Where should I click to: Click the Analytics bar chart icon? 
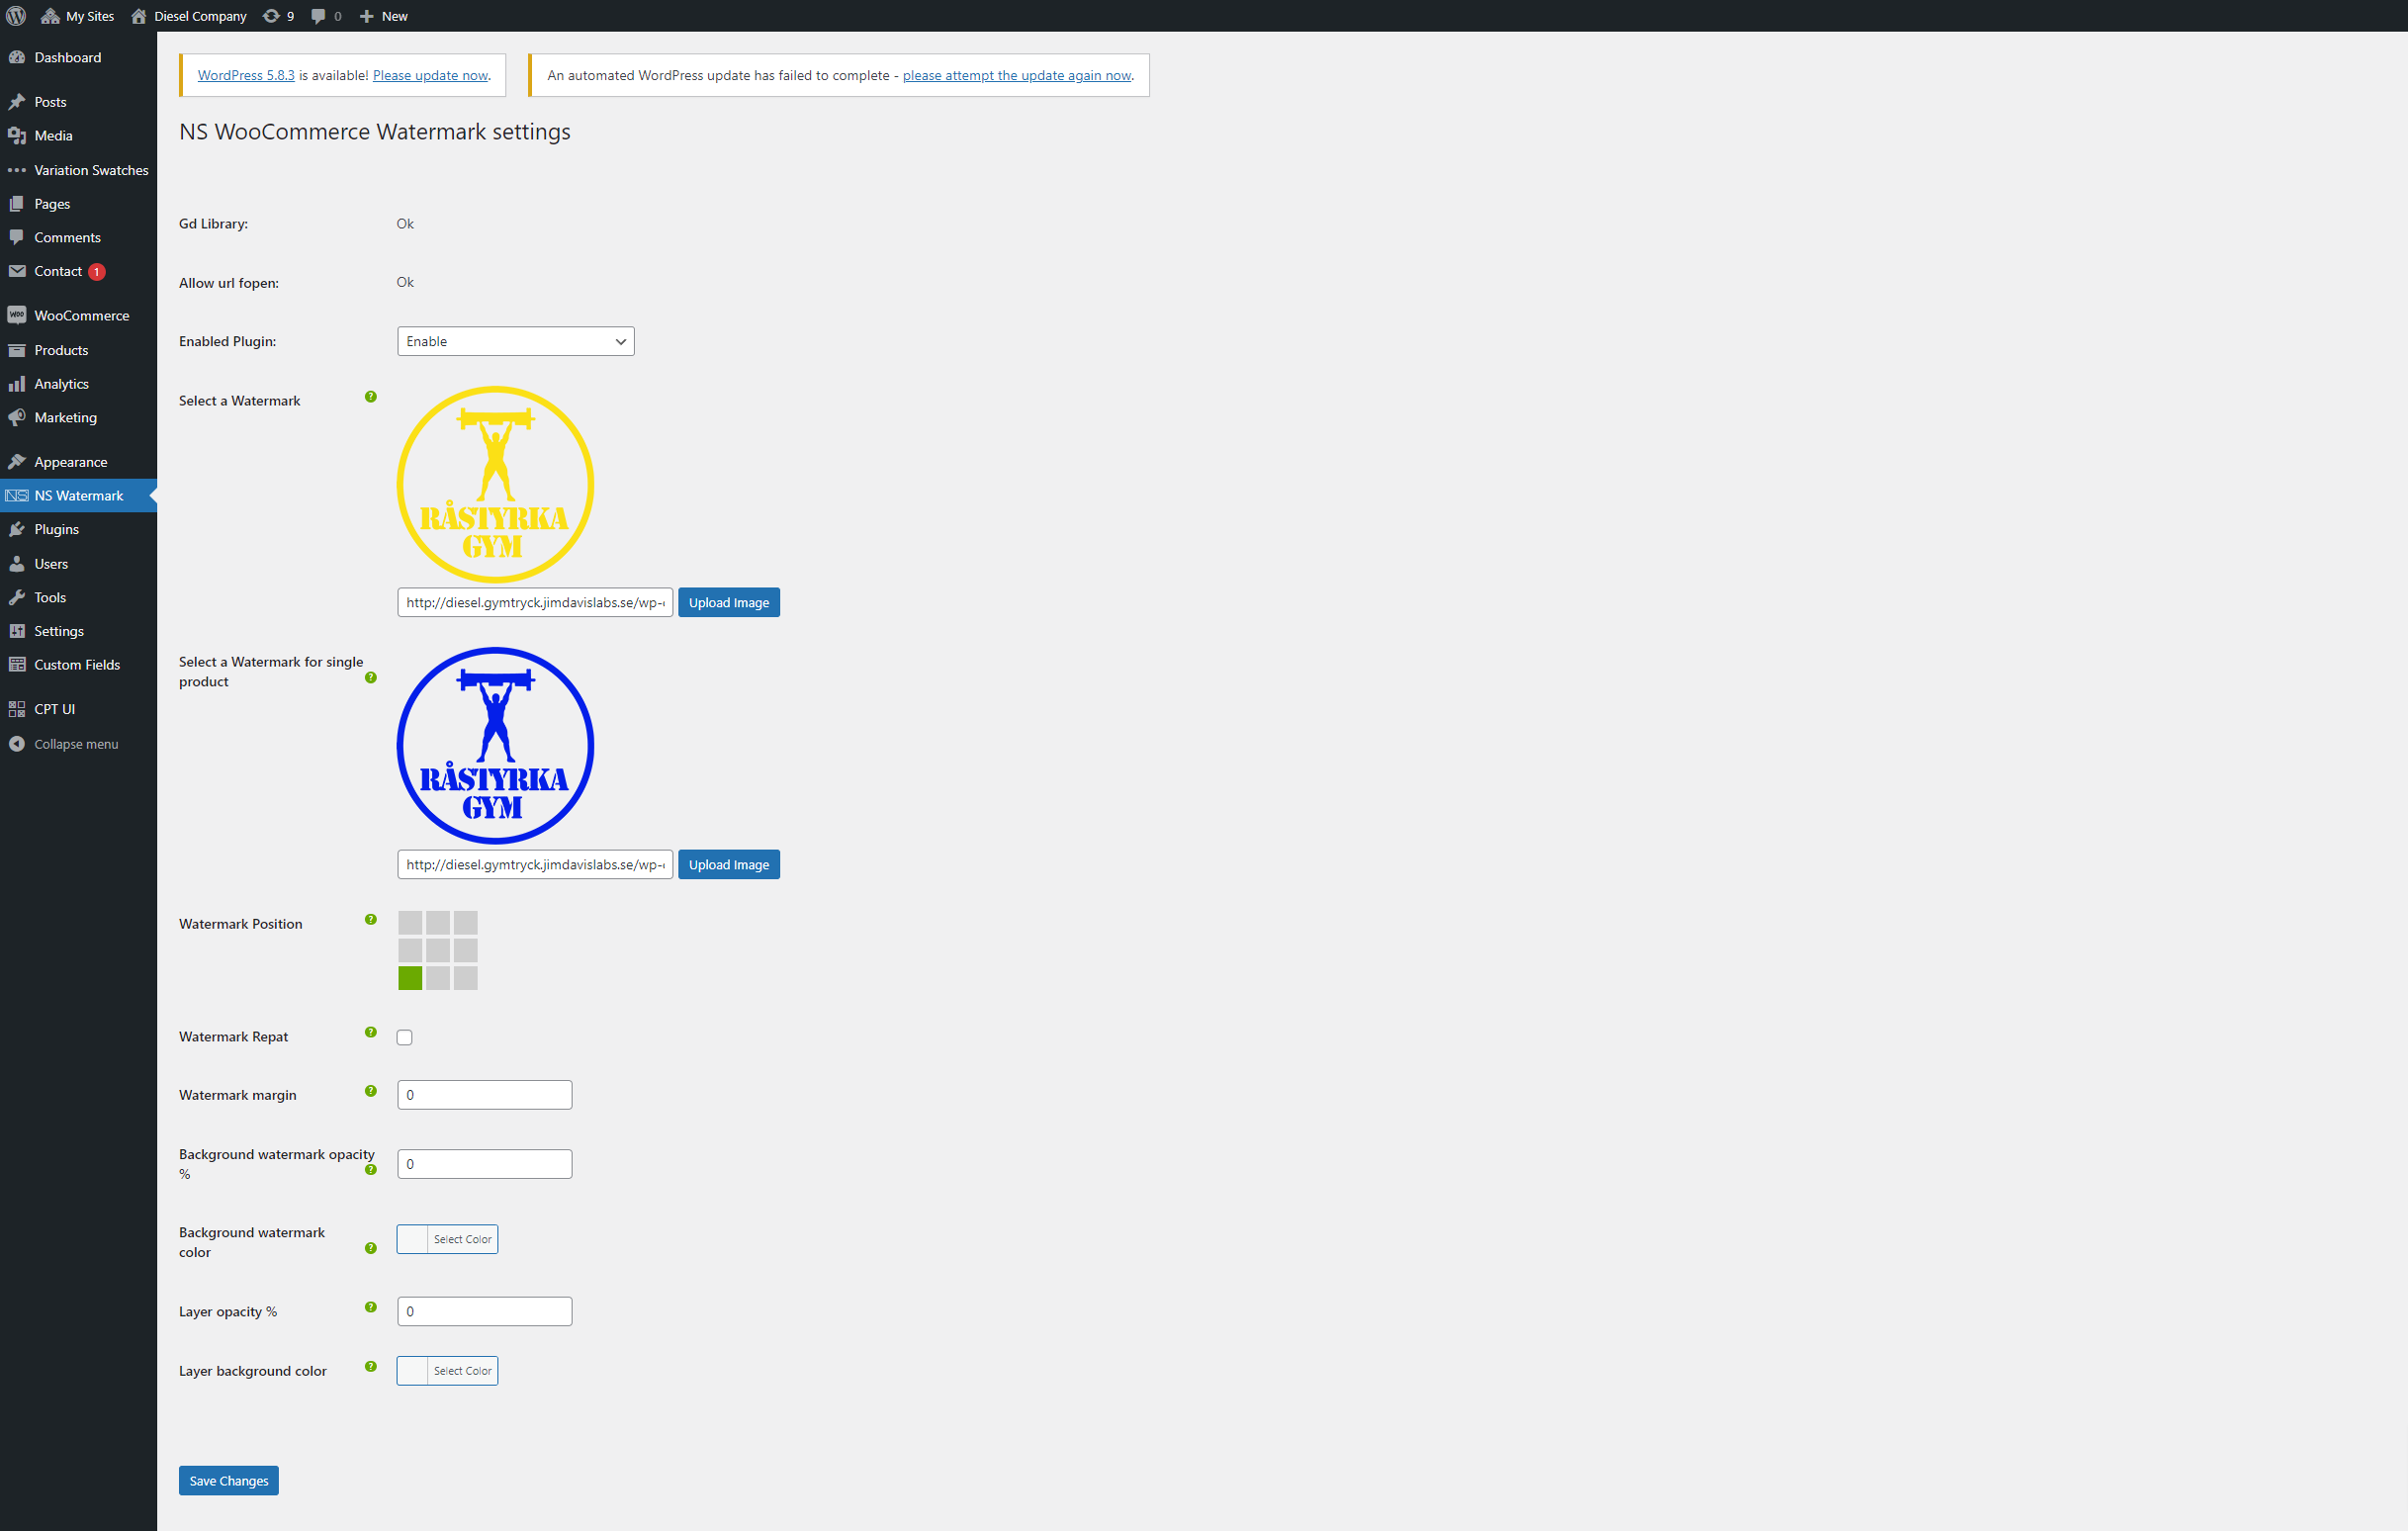point(17,384)
